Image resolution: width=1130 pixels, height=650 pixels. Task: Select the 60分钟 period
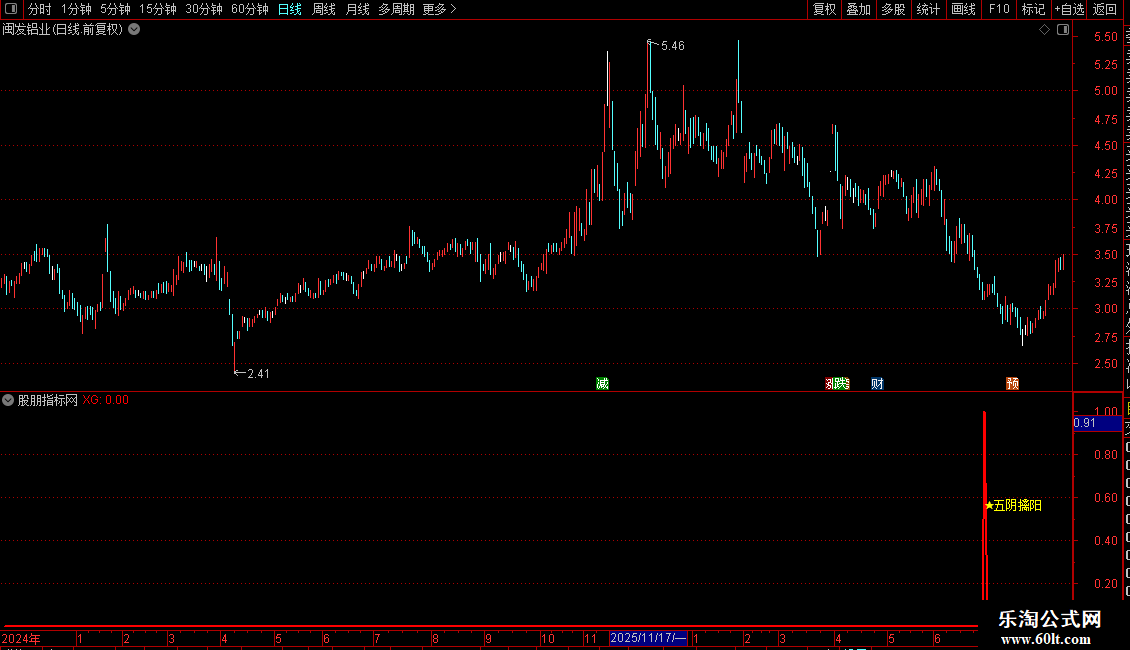coord(249,9)
